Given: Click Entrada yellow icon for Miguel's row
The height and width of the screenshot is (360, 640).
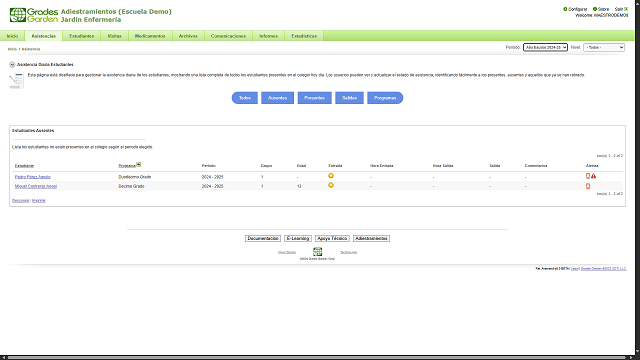Looking at the screenshot, I should coord(331,185).
